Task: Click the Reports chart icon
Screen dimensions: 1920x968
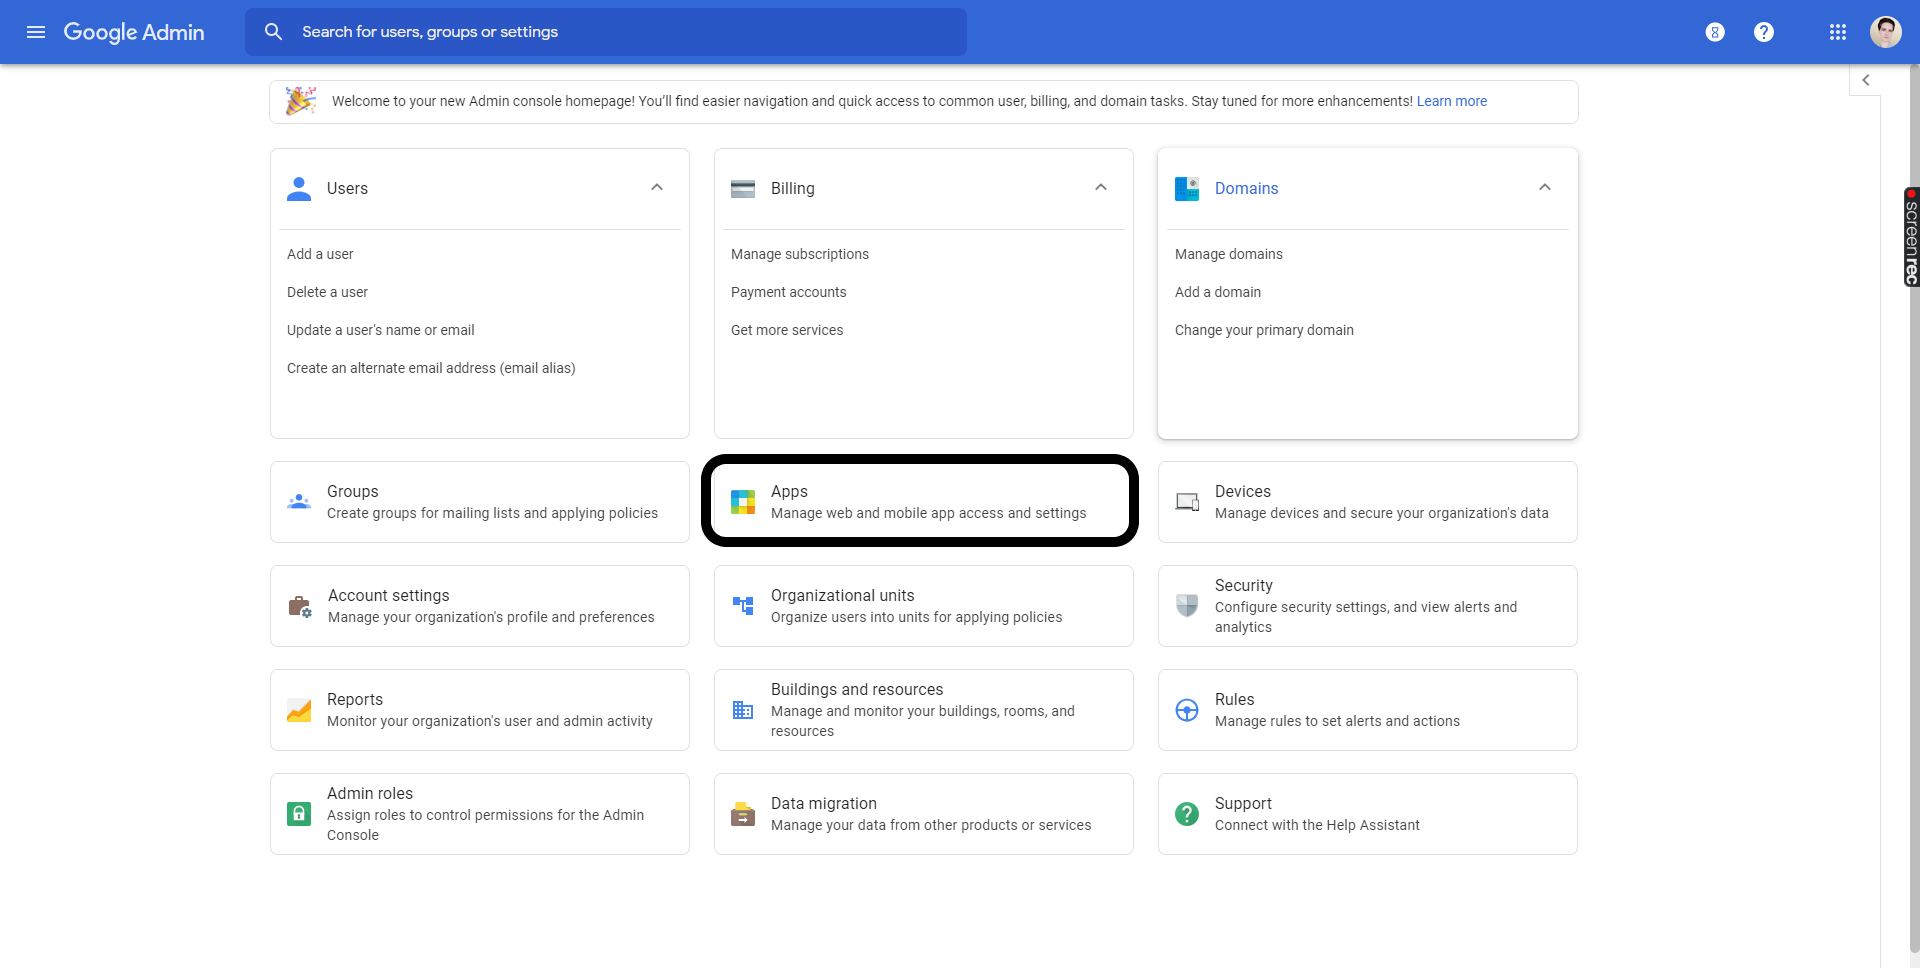Action: tap(299, 710)
